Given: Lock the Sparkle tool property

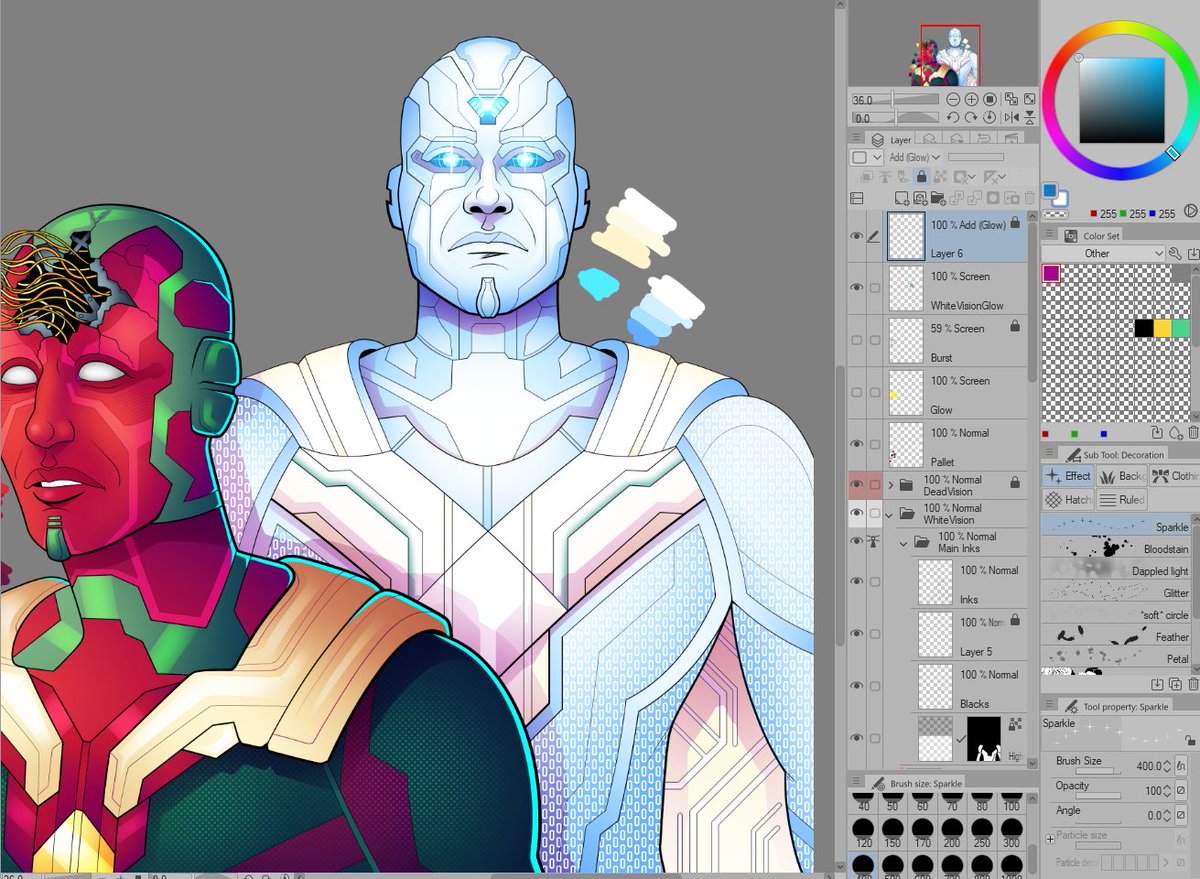Looking at the screenshot, I should [1190, 740].
